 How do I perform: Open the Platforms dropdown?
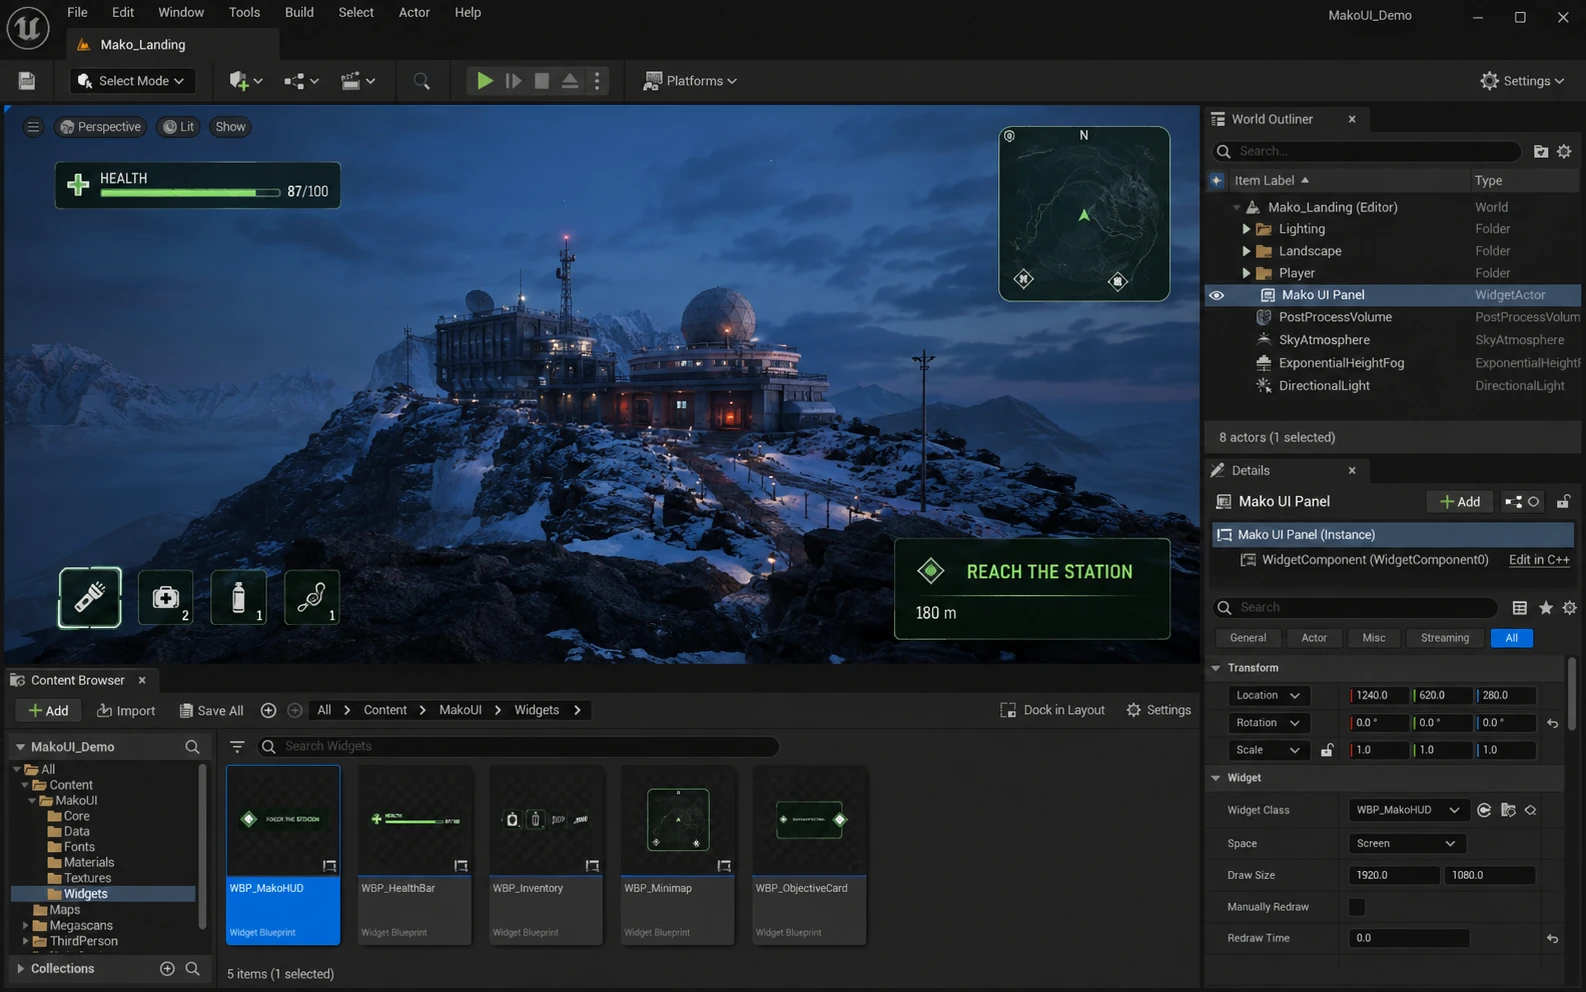pyautogui.click(x=690, y=81)
